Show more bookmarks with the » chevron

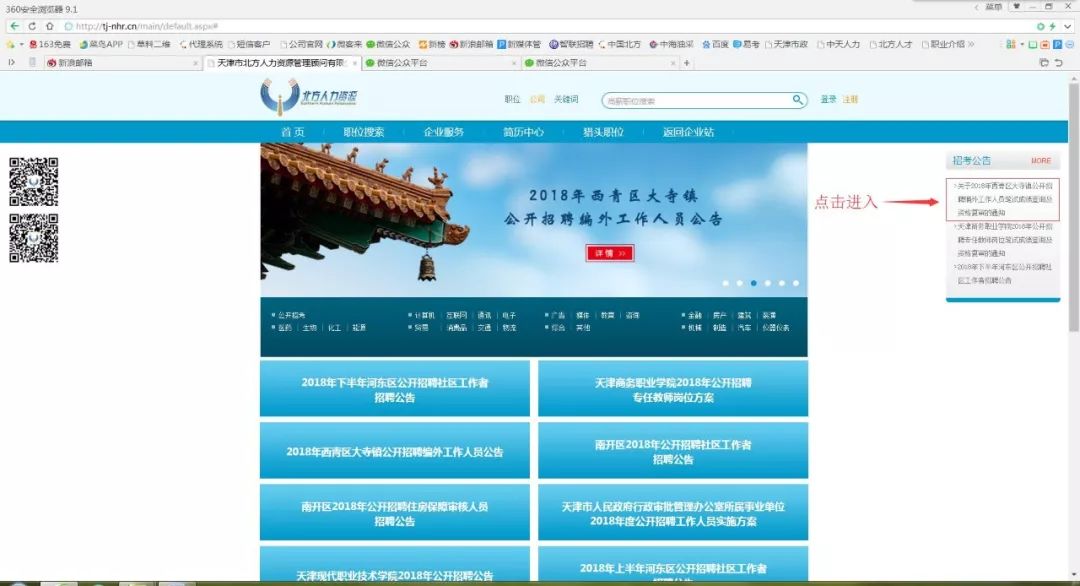971,44
